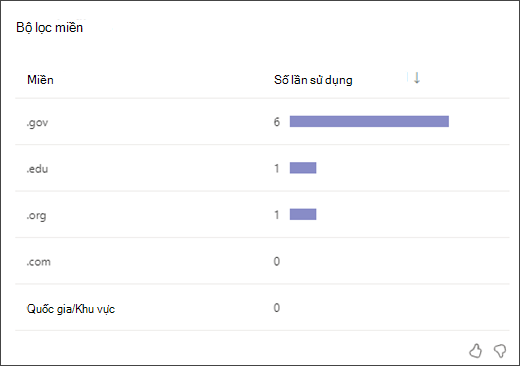The width and height of the screenshot is (520, 366).
Task: Select the .com domain row
Action: point(262,261)
